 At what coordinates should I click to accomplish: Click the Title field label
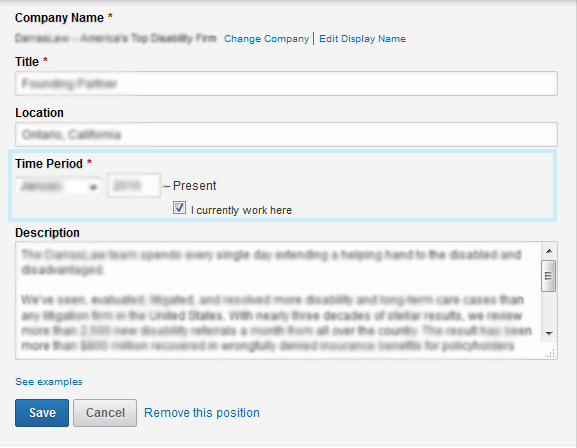pyautogui.click(x=27, y=61)
